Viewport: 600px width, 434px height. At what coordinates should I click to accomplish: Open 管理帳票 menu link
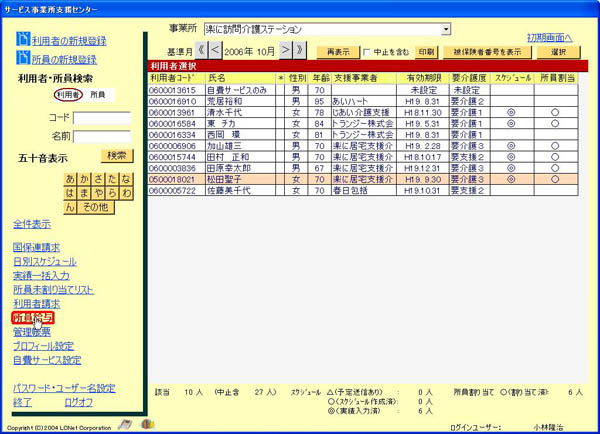pos(32,332)
